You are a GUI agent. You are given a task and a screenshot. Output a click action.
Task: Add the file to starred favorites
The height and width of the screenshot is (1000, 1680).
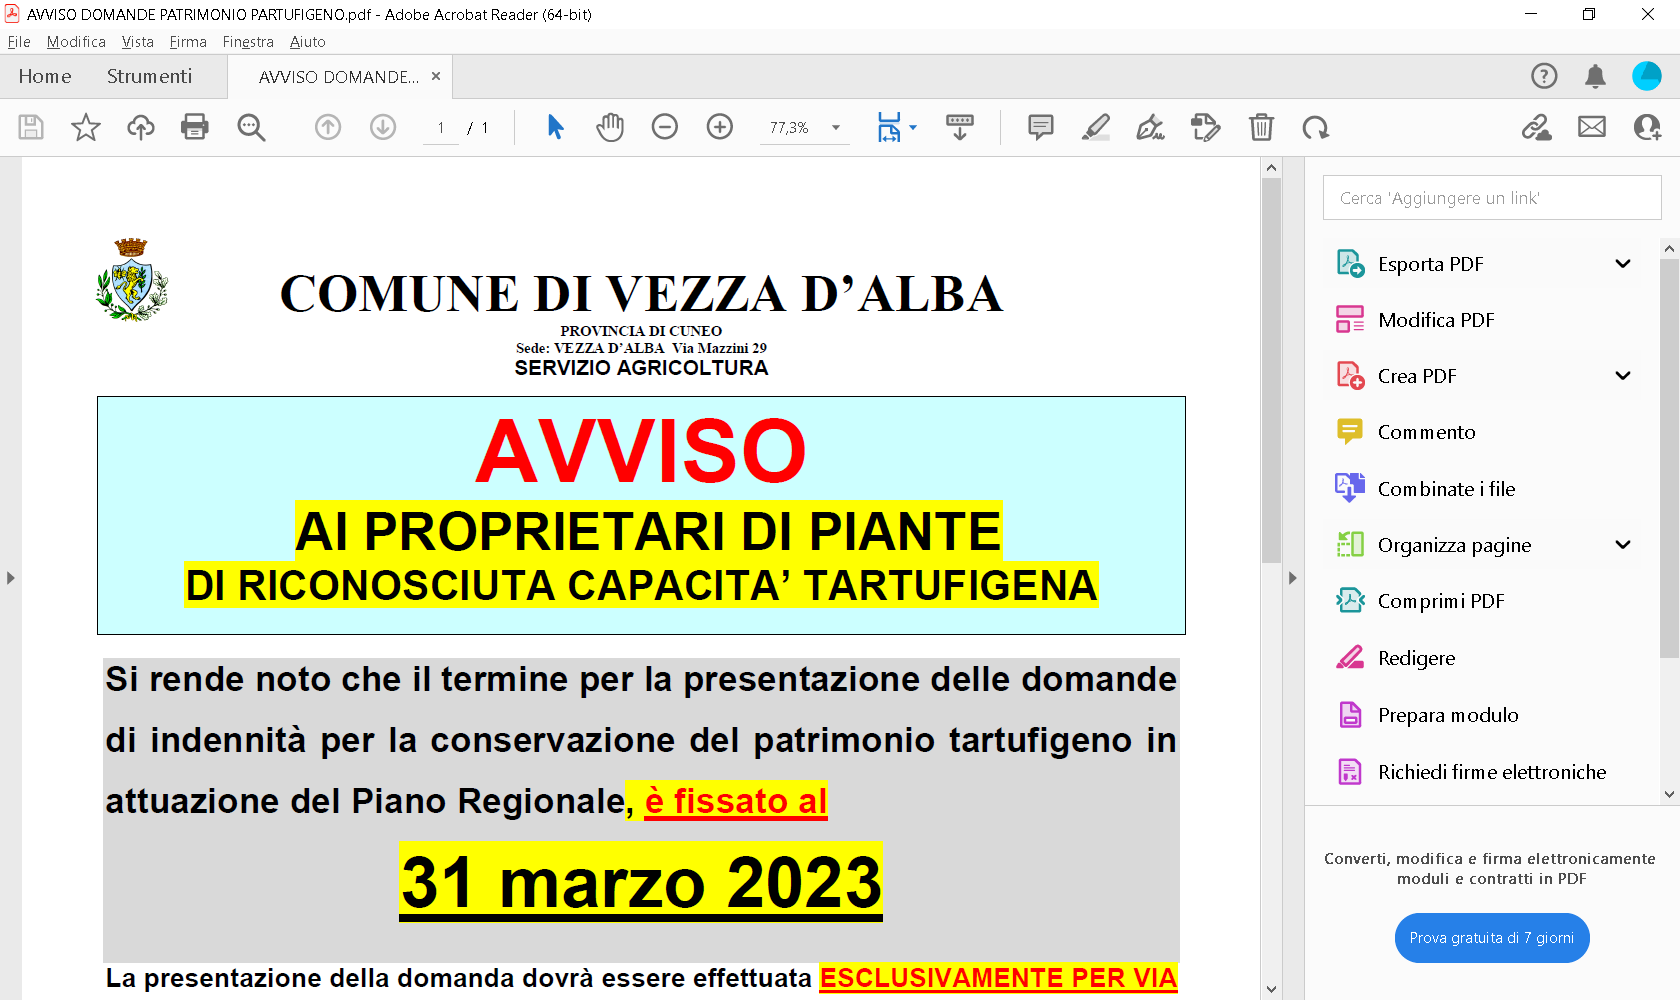pos(86,127)
